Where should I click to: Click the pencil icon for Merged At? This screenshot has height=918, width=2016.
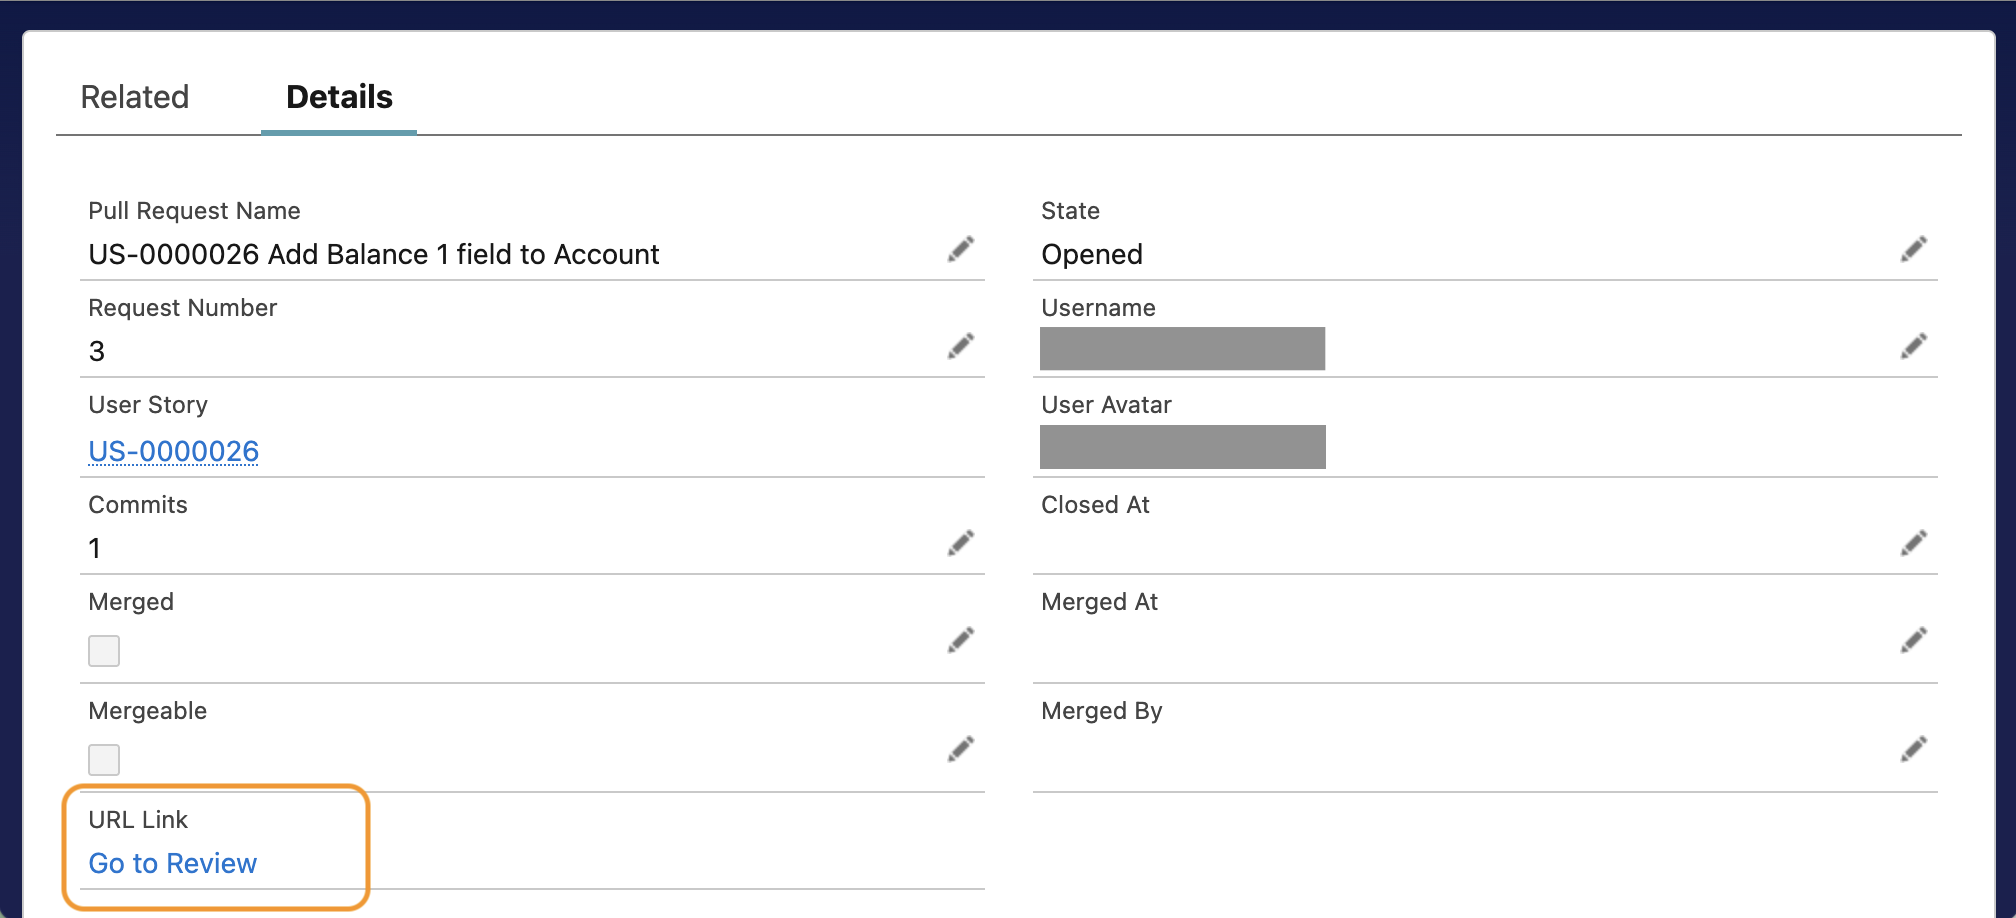tap(1914, 640)
